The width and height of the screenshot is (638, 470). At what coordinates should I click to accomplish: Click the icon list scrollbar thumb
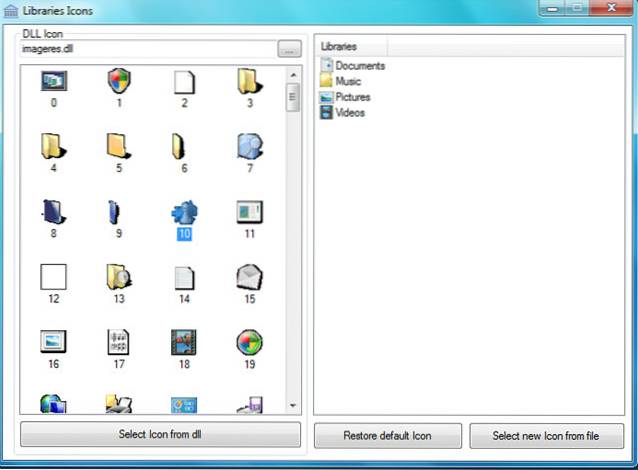pyautogui.click(x=293, y=97)
